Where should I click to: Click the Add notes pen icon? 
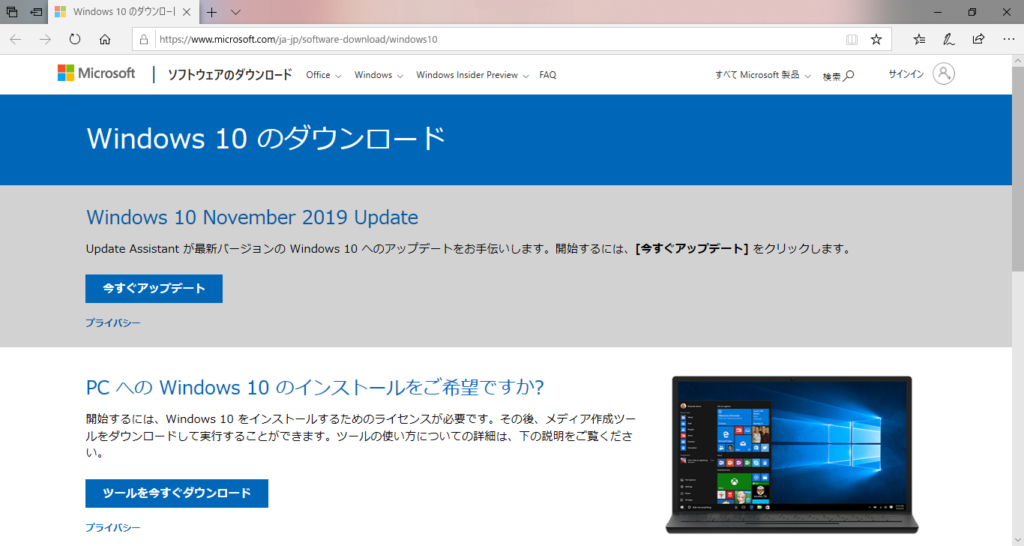click(x=948, y=39)
